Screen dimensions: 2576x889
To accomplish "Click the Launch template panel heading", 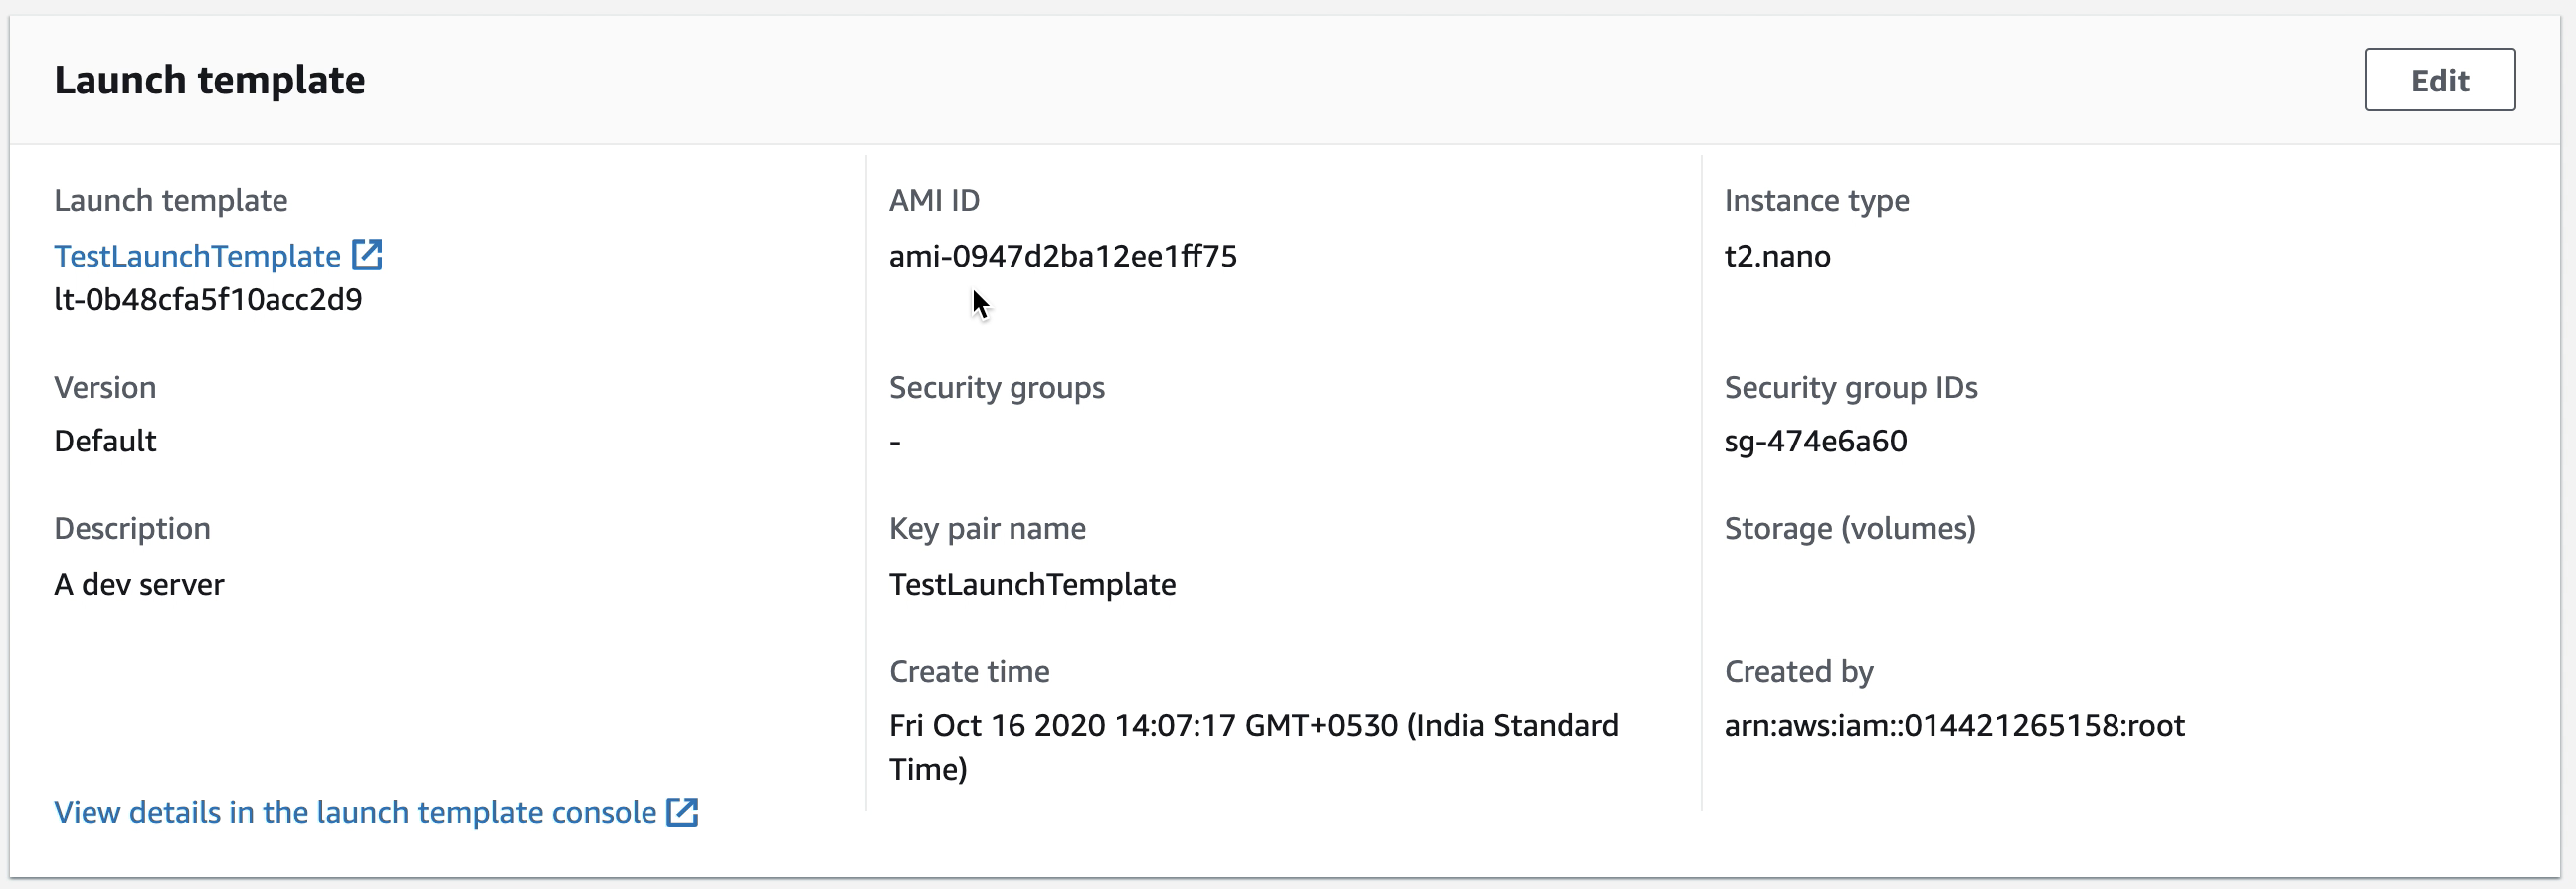I will click(x=209, y=80).
